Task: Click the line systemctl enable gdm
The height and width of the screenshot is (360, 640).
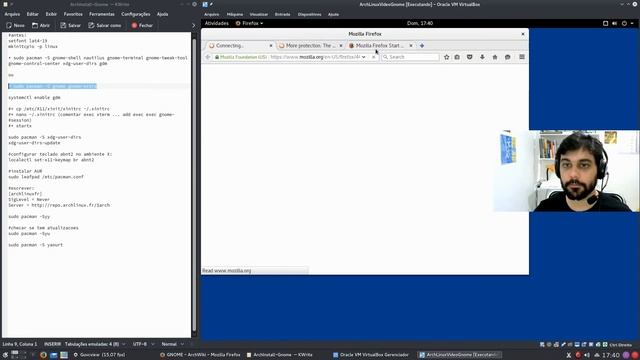Action: click(34, 98)
